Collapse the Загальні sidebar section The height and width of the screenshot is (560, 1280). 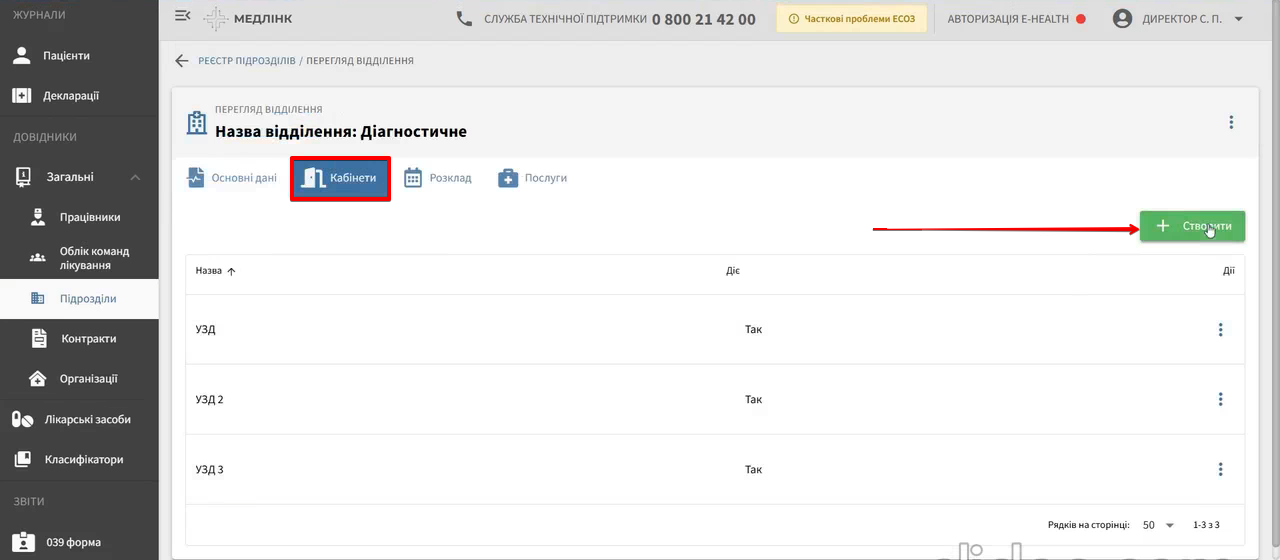(135, 177)
